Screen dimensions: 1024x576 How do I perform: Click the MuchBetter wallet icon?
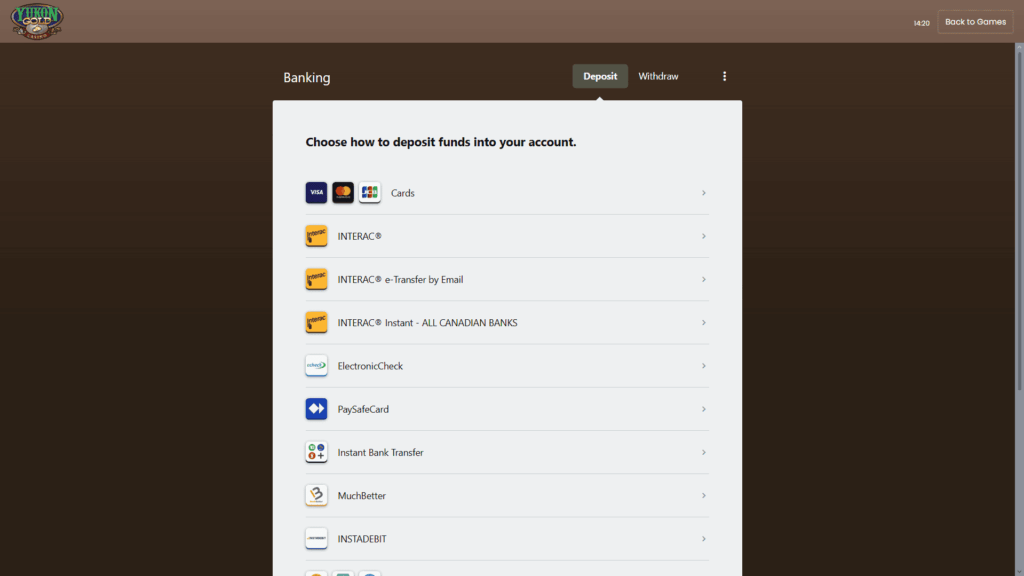click(316, 495)
